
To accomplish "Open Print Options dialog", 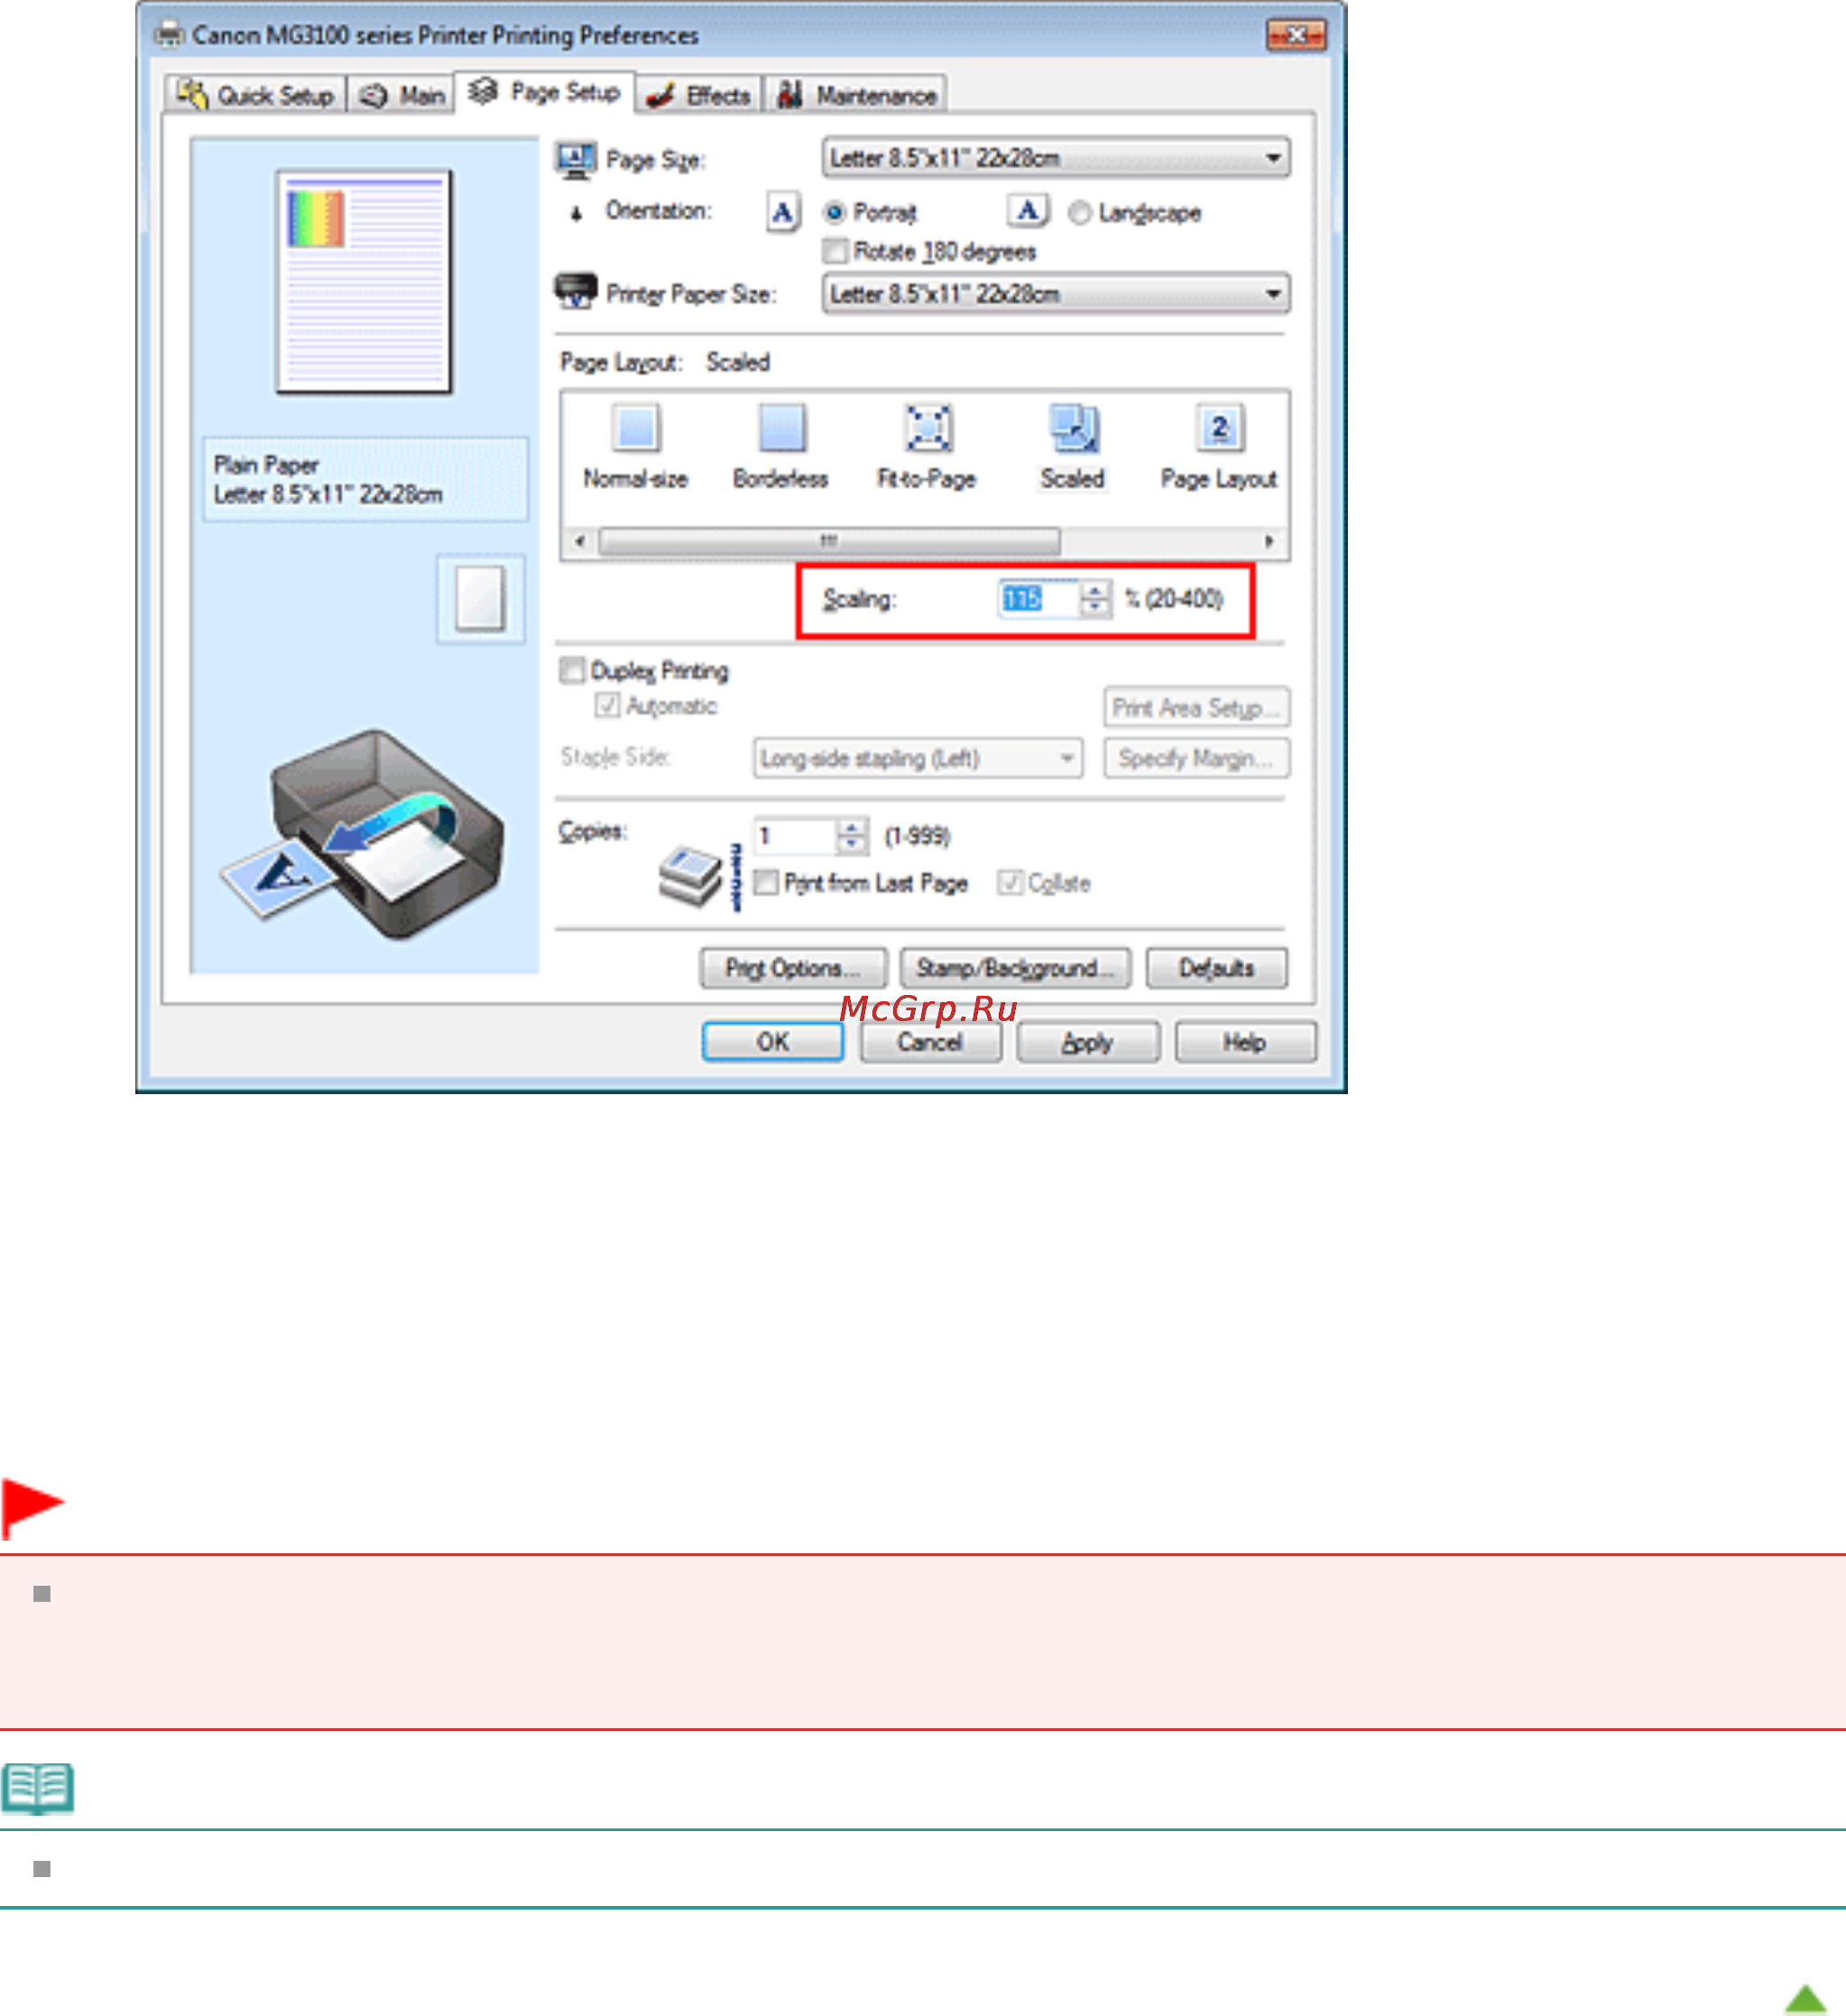I will (x=793, y=968).
